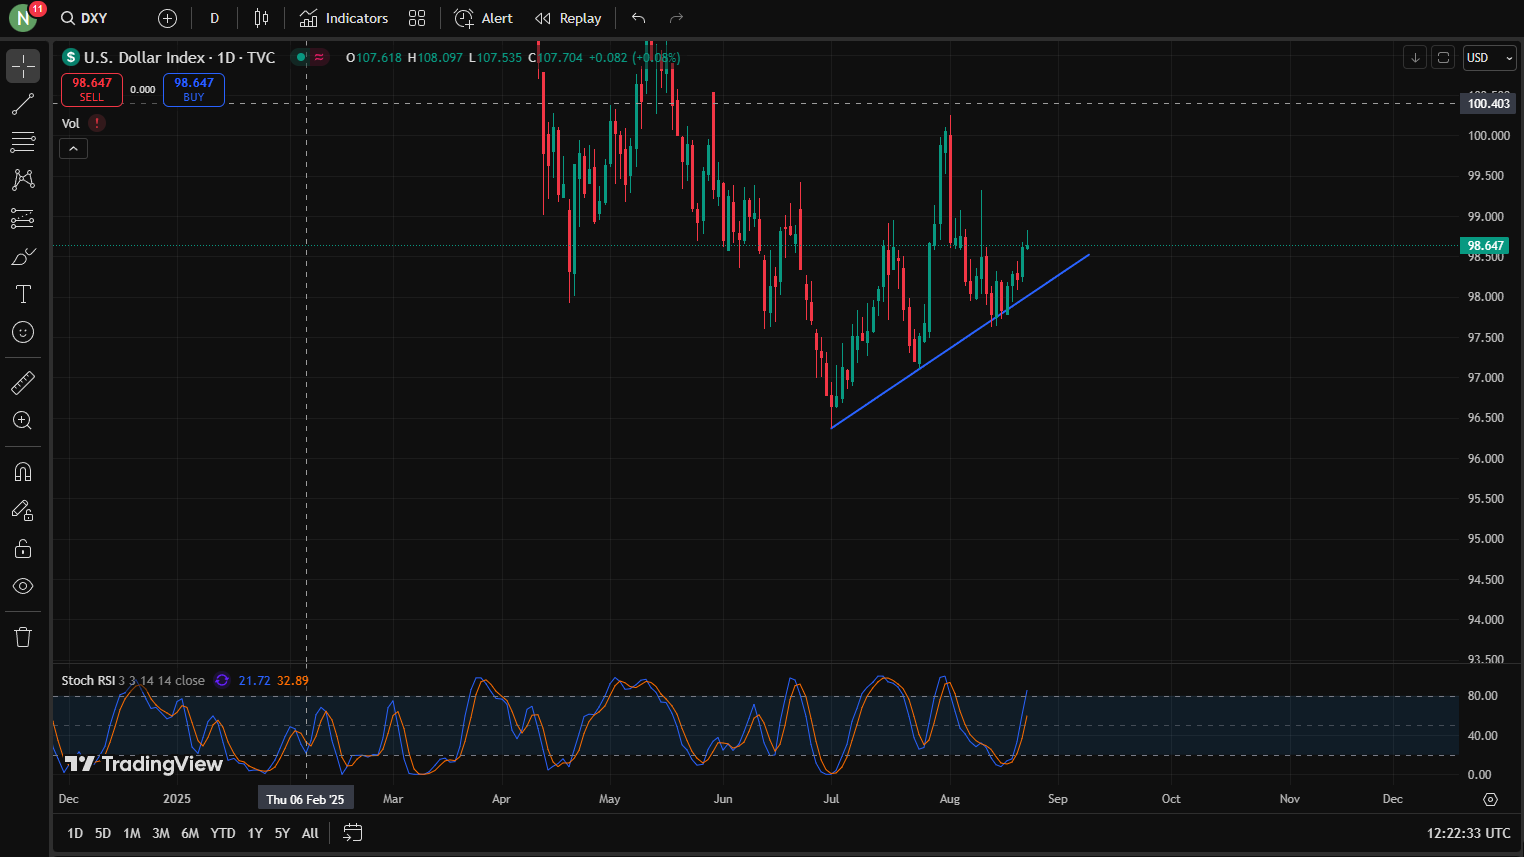Start bar Replay mode
Viewport: 1524px width, 857px height.
pyautogui.click(x=568, y=18)
